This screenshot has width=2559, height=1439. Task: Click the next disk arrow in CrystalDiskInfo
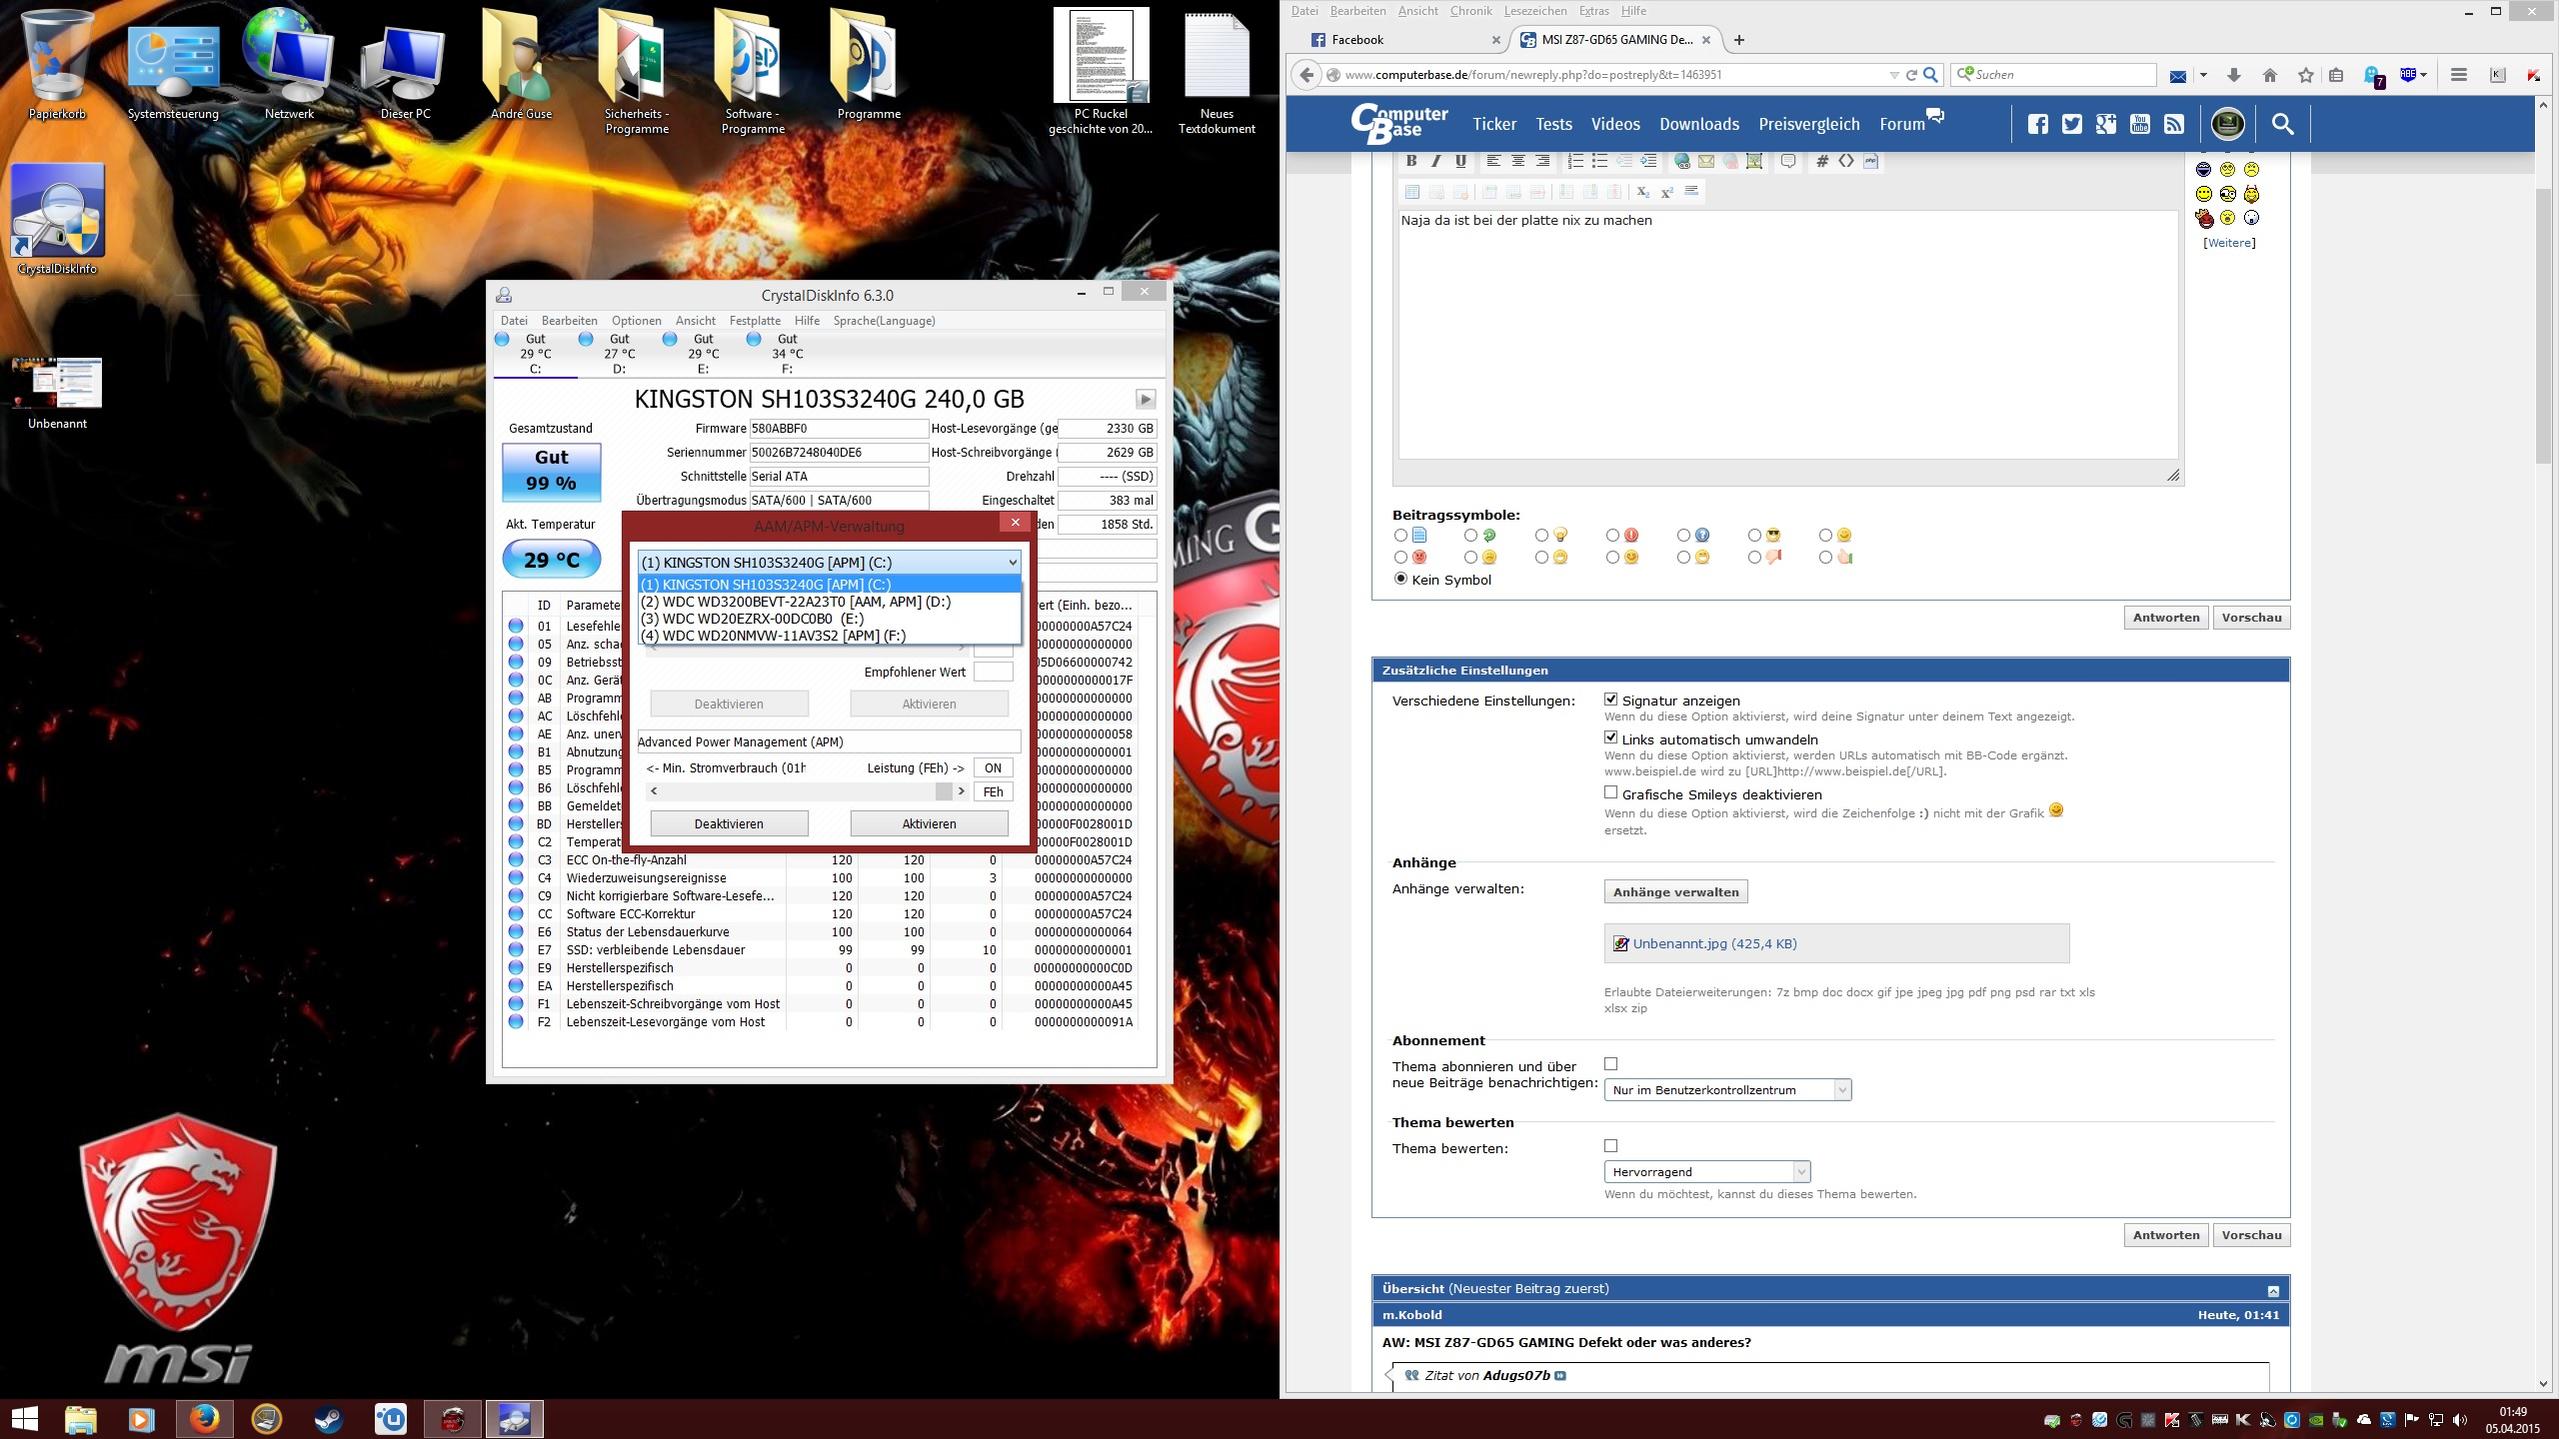[x=1145, y=399]
